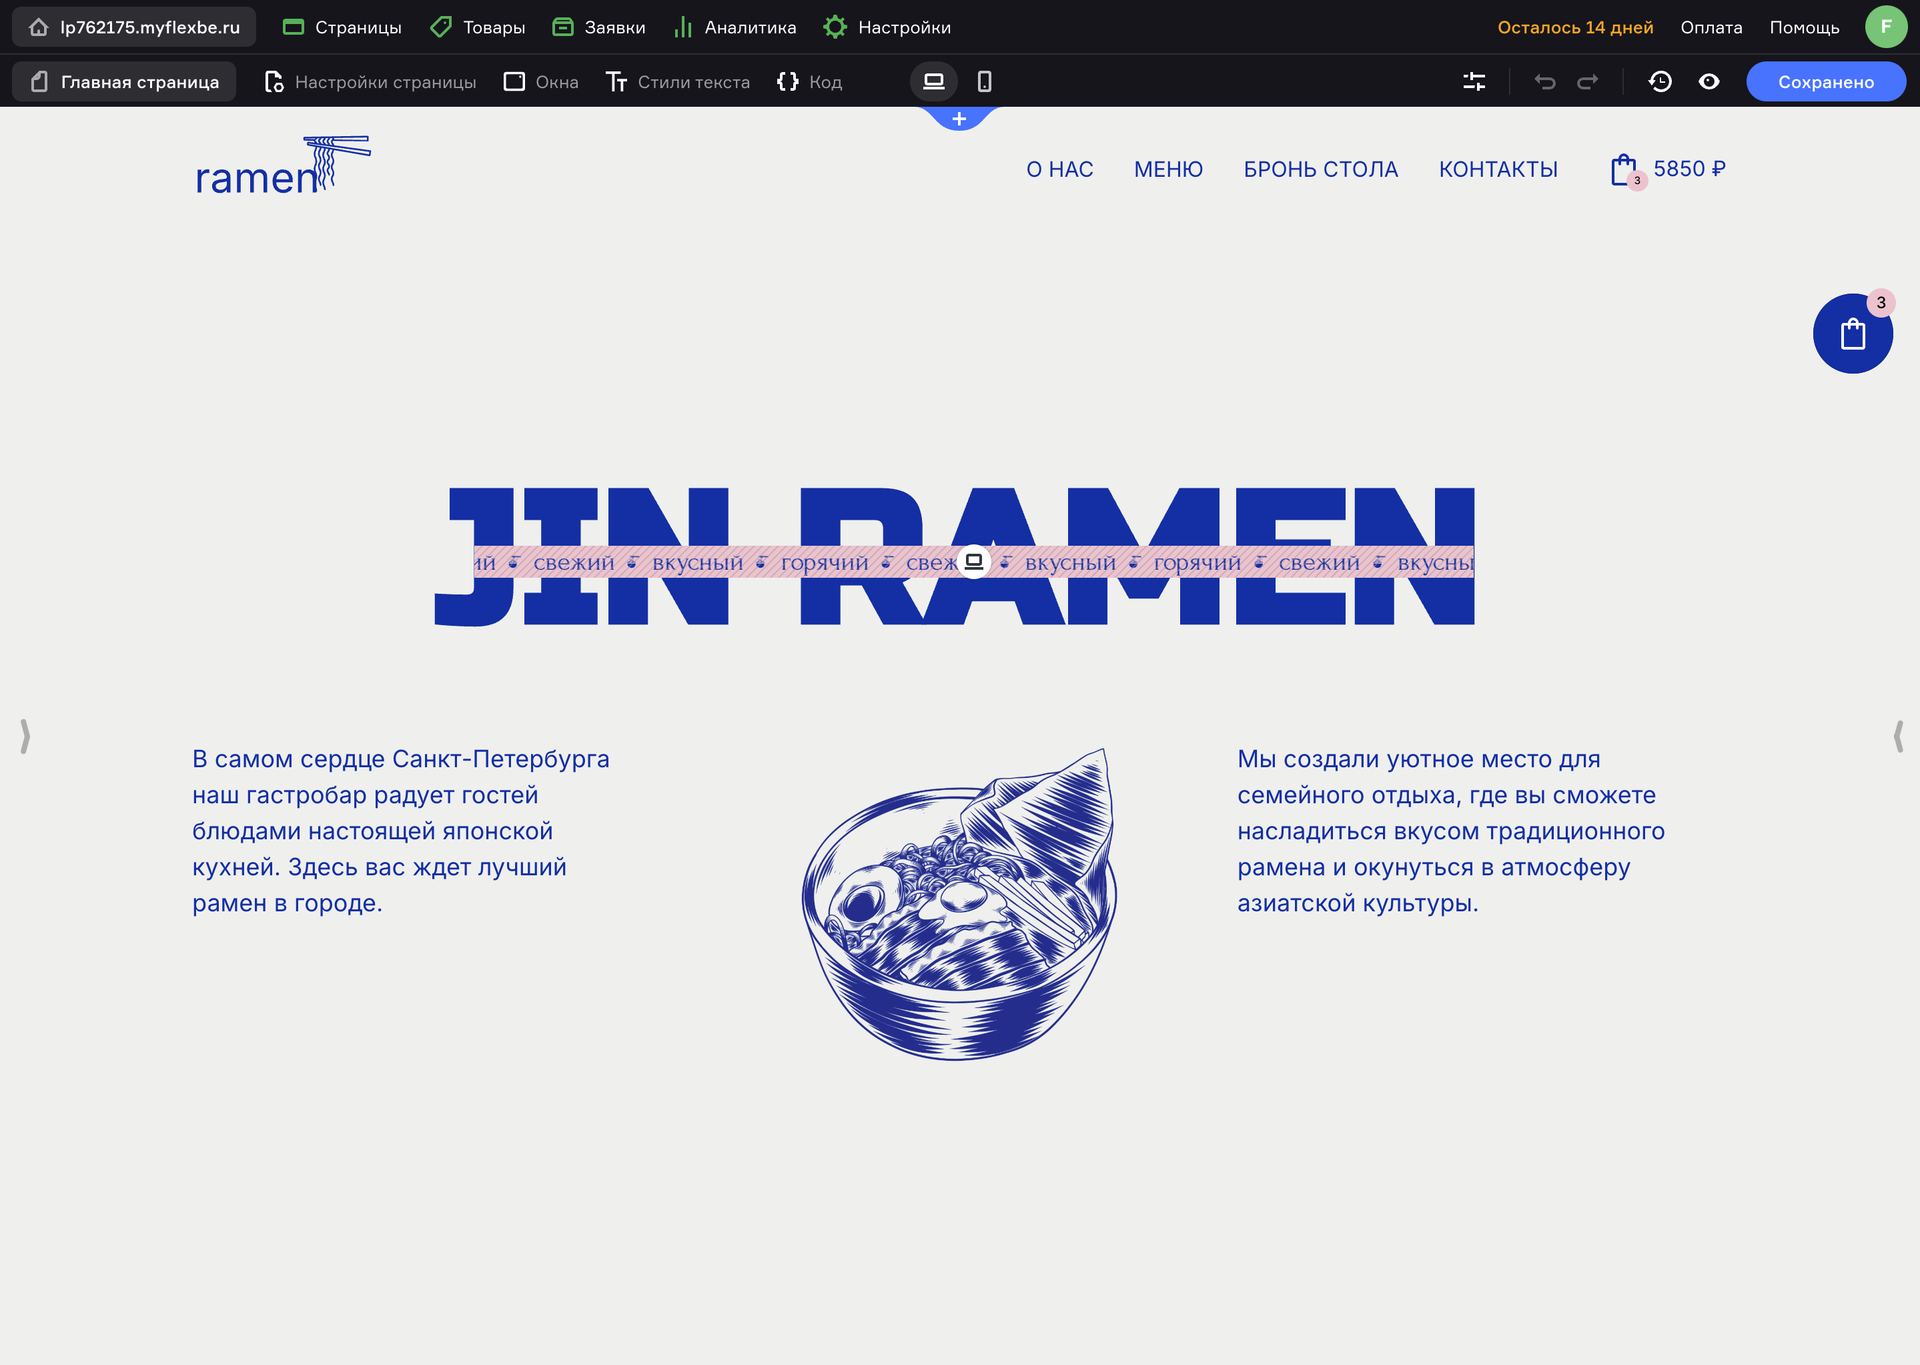1920x1365 pixels.
Task: Open the sliders adjustments icon
Action: [x=1474, y=81]
